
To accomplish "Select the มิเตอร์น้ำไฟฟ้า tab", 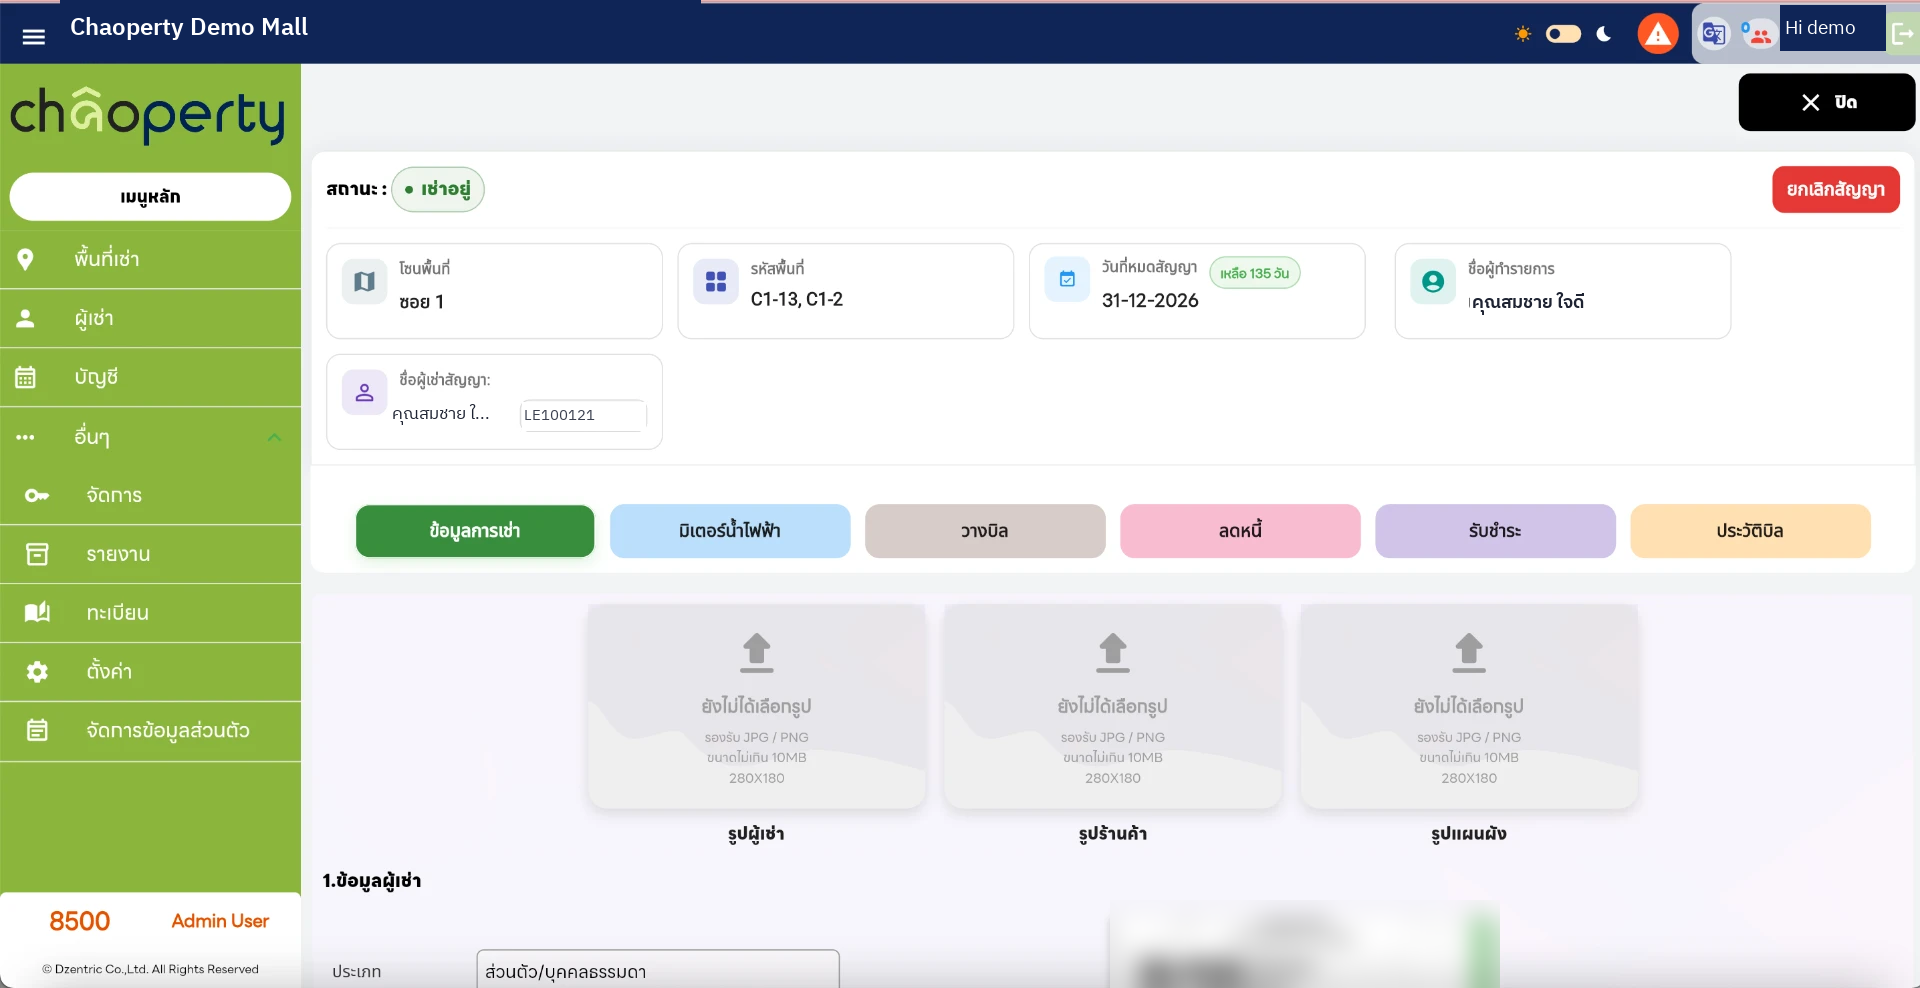I will point(730,531).
